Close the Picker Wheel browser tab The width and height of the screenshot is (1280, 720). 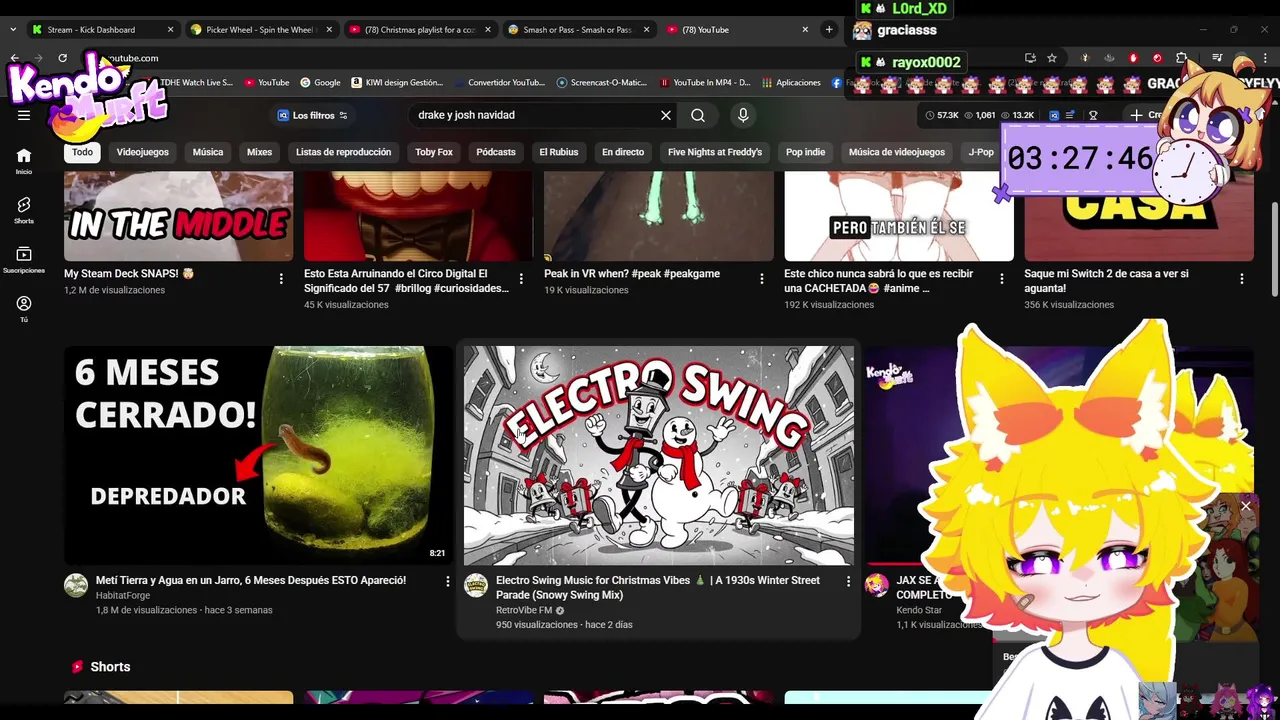pos(329,30)
